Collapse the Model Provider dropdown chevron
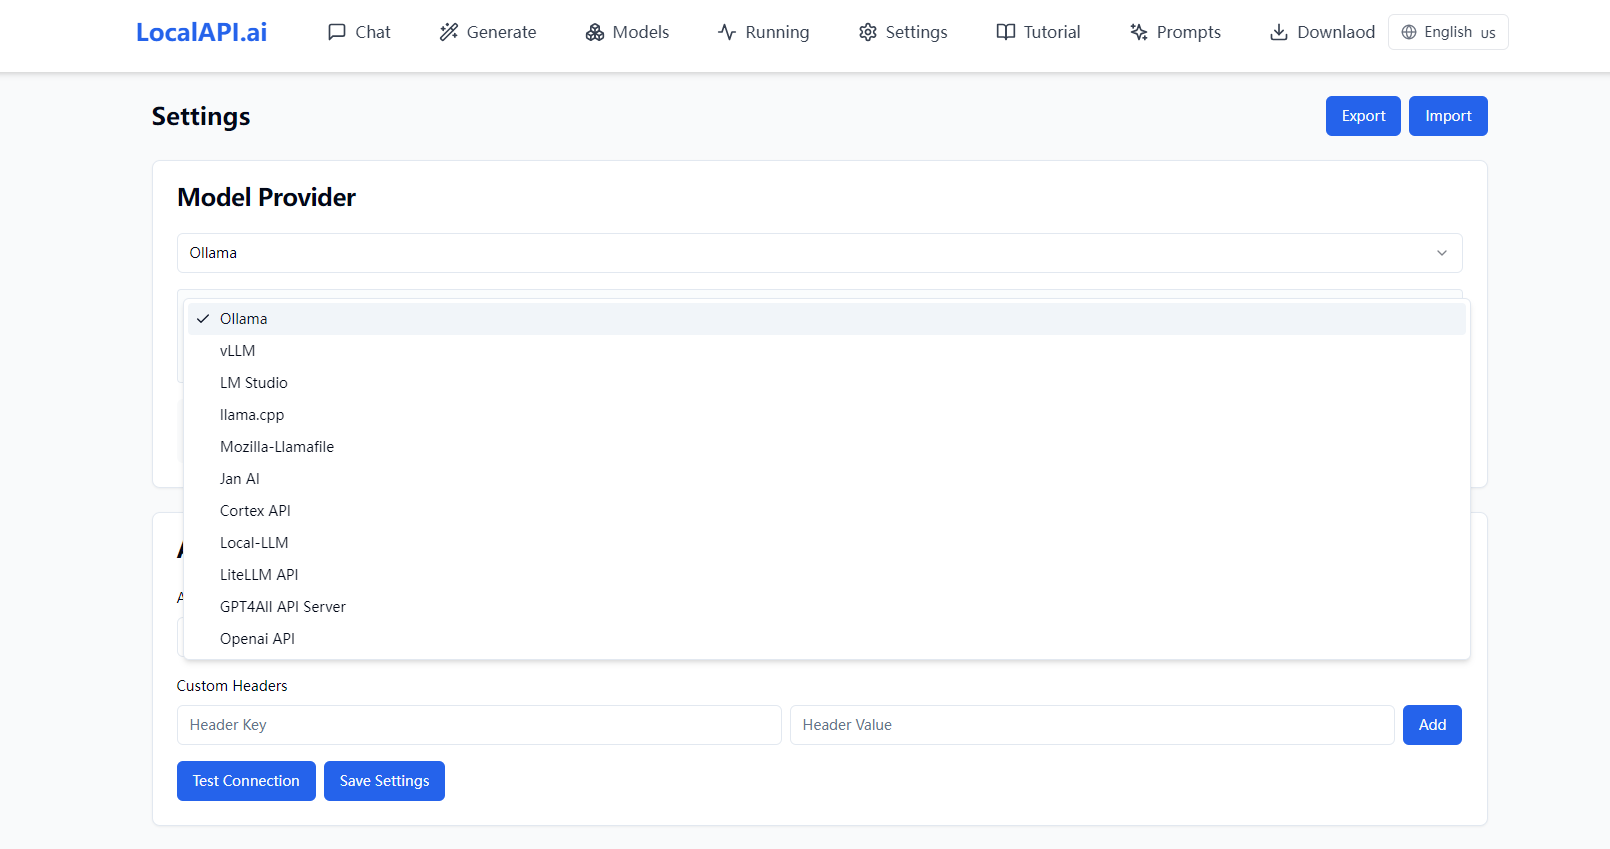The height and width of the screenshot is (849, 1610). [x=1442, y=253]
